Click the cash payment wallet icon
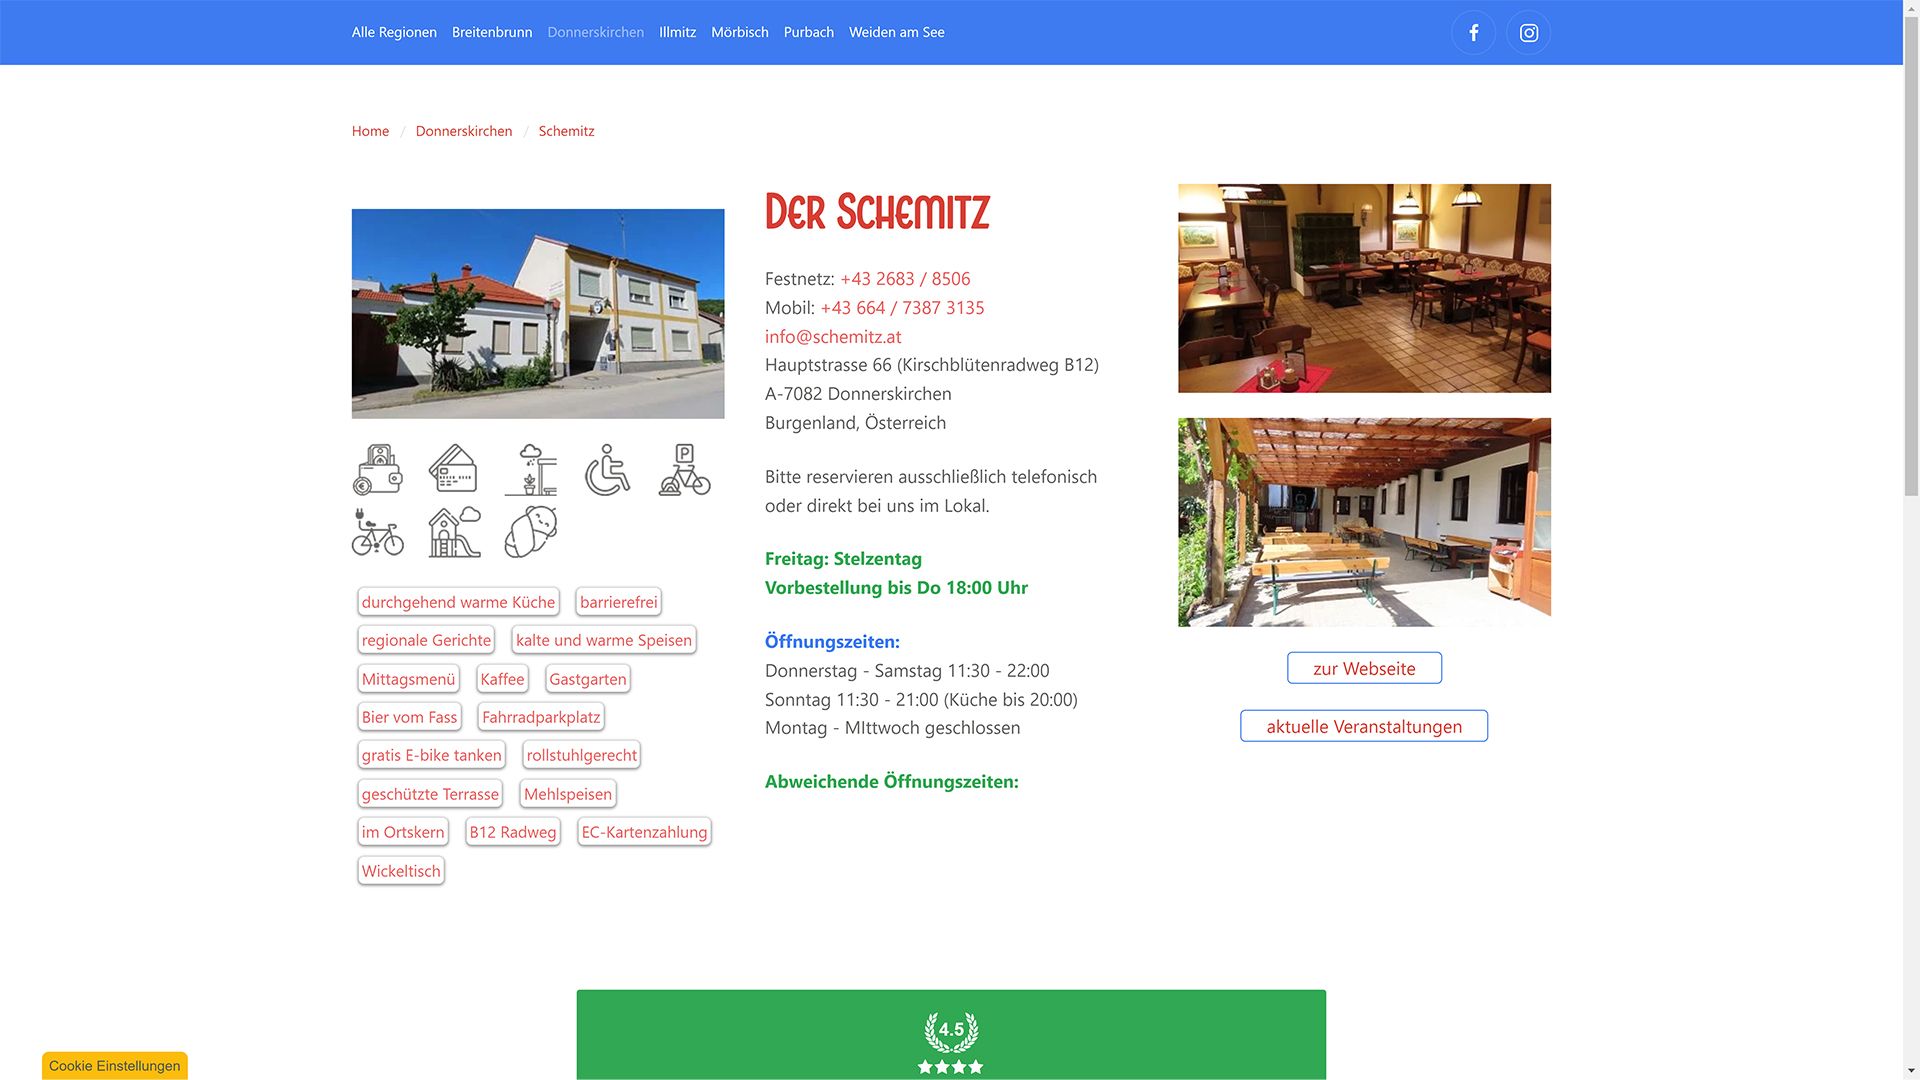 [x=378, y=470]
